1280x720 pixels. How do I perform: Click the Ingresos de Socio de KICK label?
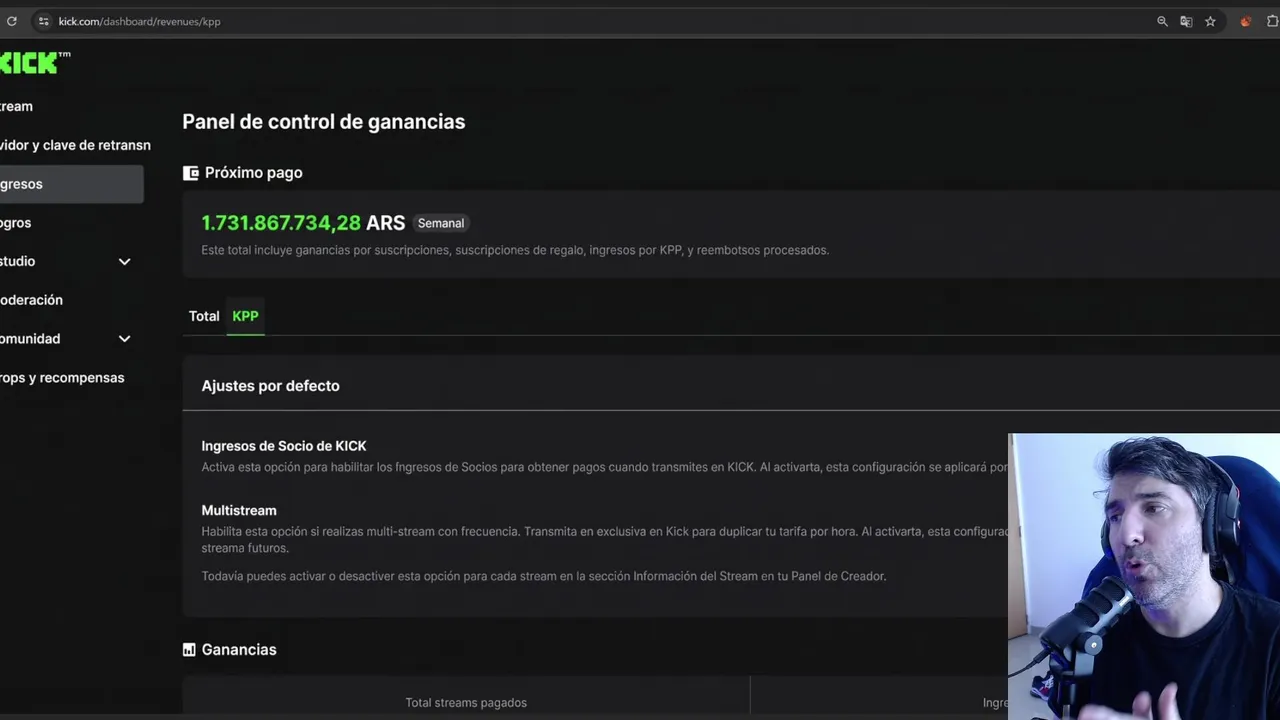[x=284, y=446]
